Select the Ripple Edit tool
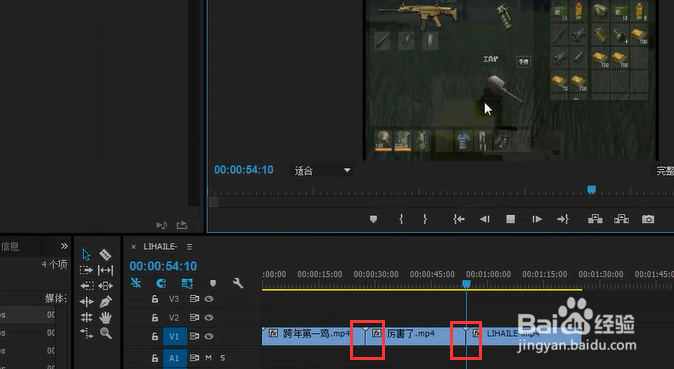 pyautogui.click(x=86, y=302)
